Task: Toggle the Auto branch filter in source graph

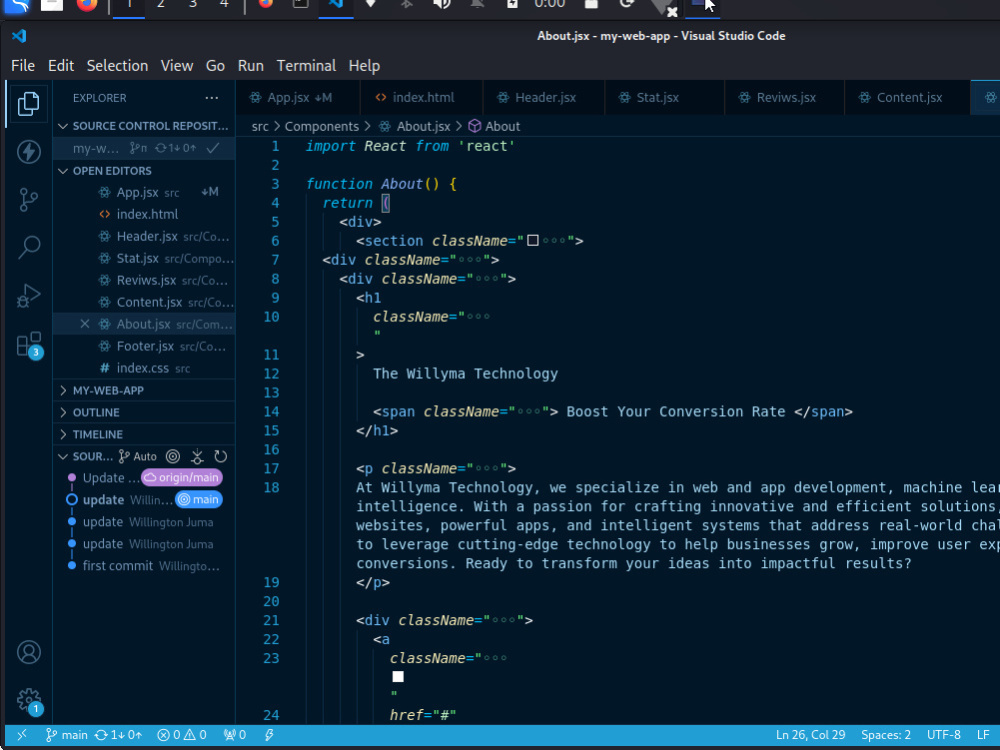Action: click(138, 457)
